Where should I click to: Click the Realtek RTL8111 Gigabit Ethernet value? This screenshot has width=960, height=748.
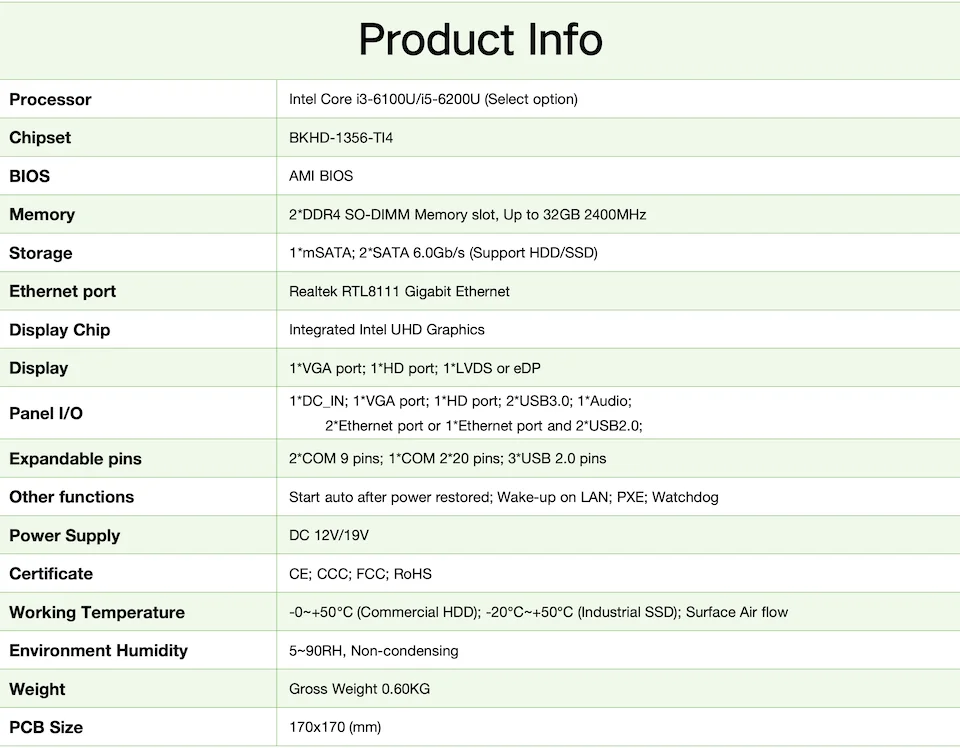coord(399,291)
